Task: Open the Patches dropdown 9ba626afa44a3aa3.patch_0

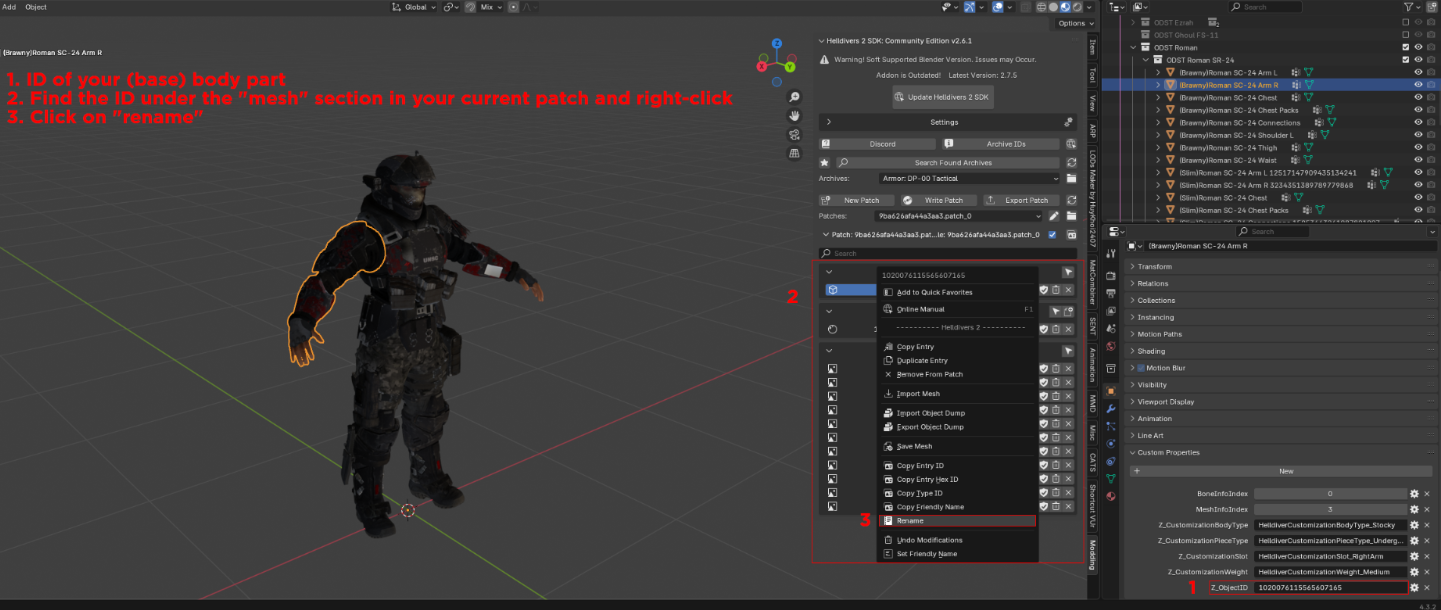Action: pyautogui.click(x=958, y=216)
